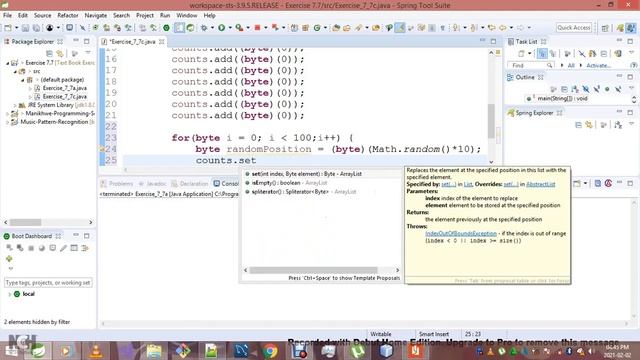
Task: Click Last Edit Location arrow icon
Action: tap(491, 28)
